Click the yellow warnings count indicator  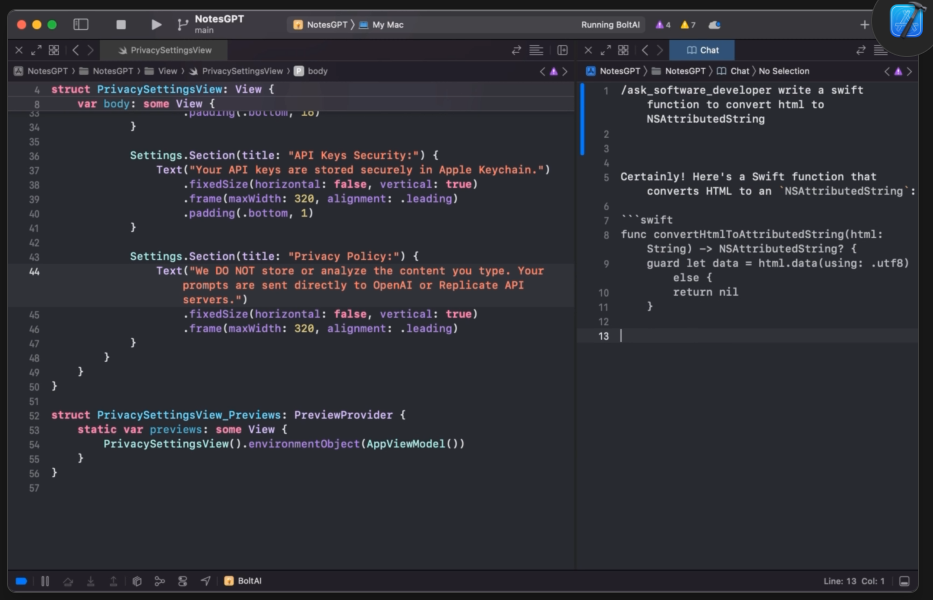pyautogui.click(x=687, y=24)
